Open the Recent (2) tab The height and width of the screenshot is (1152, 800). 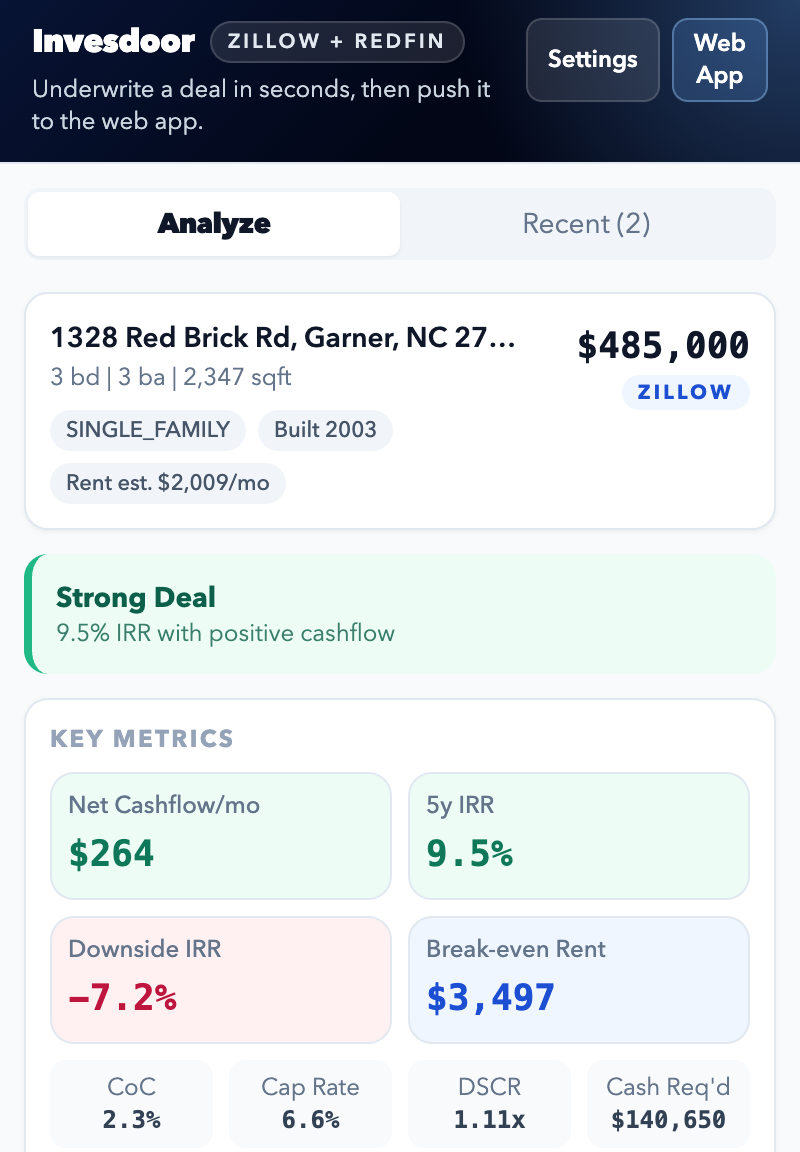click(586, 224)
